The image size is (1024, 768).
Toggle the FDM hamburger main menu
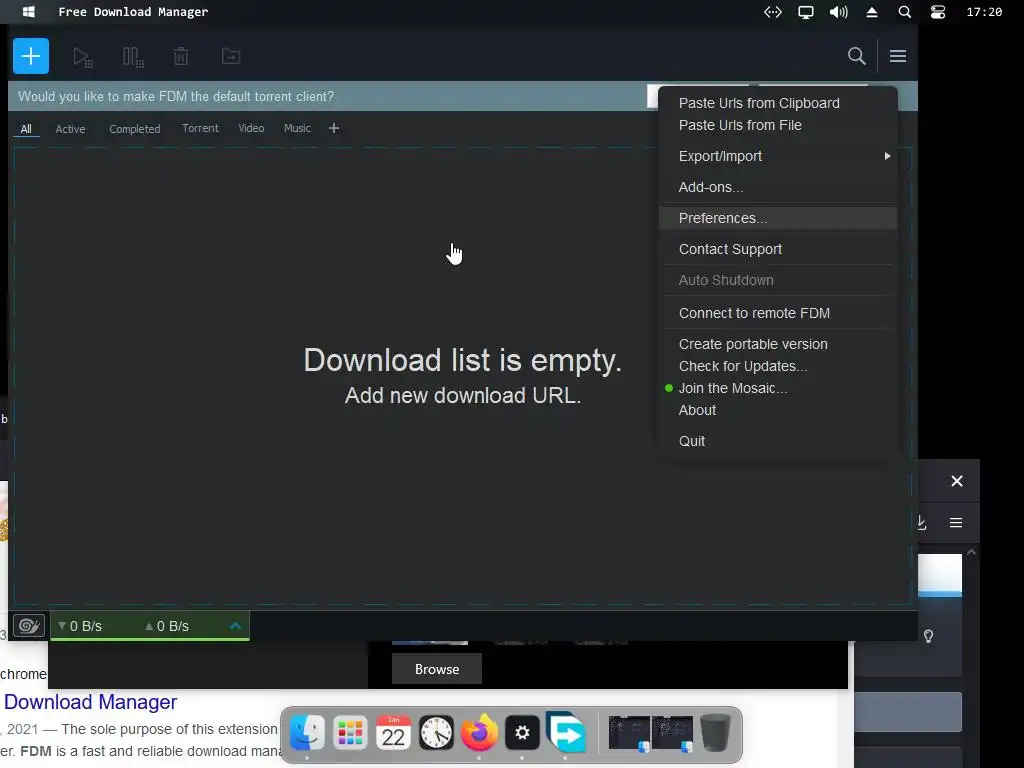(897, 56)
